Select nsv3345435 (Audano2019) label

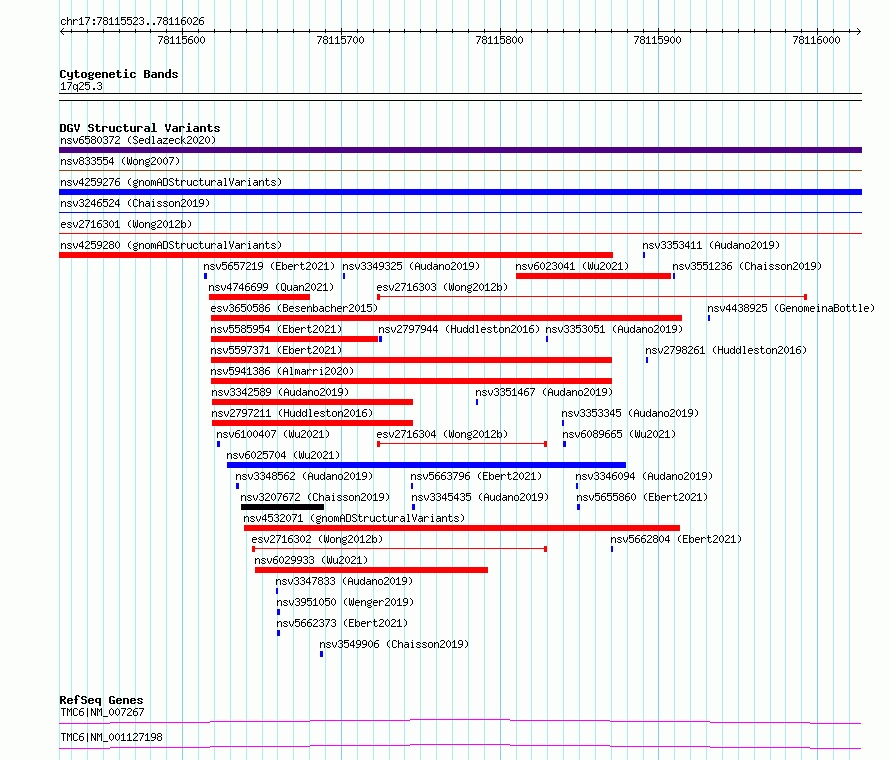coord(480,497)
